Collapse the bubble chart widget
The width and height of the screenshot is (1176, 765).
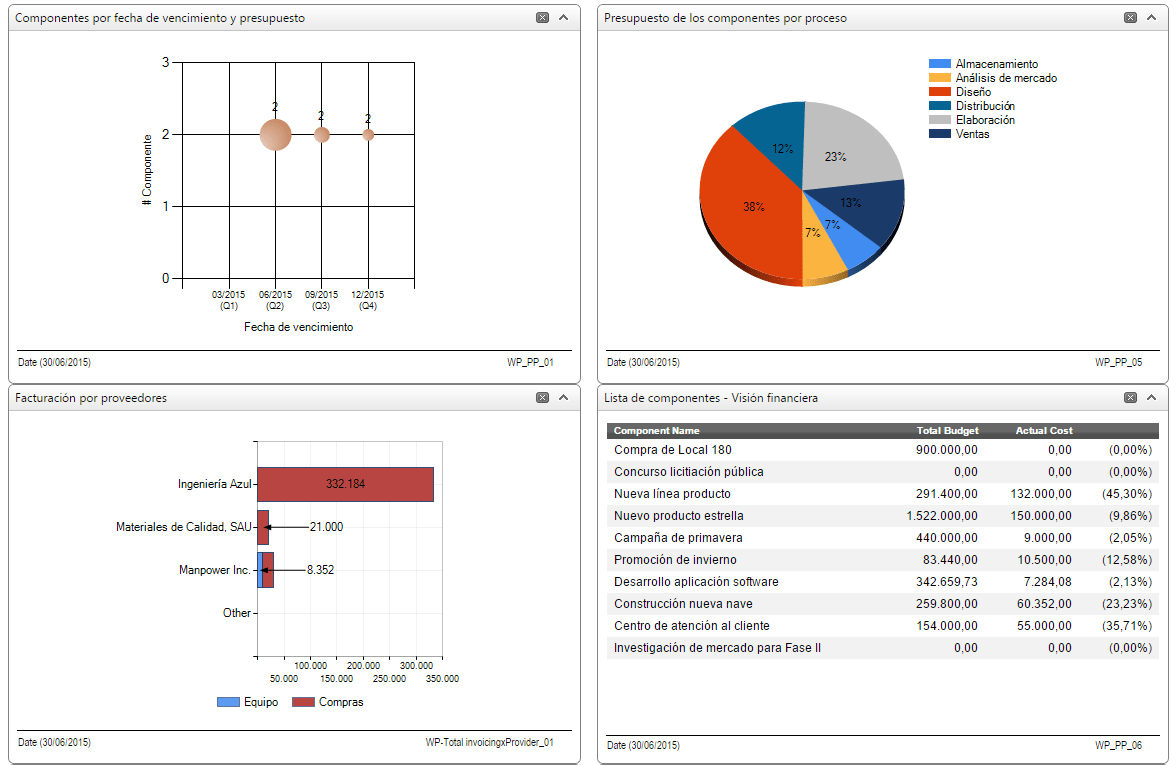point(562,17)
